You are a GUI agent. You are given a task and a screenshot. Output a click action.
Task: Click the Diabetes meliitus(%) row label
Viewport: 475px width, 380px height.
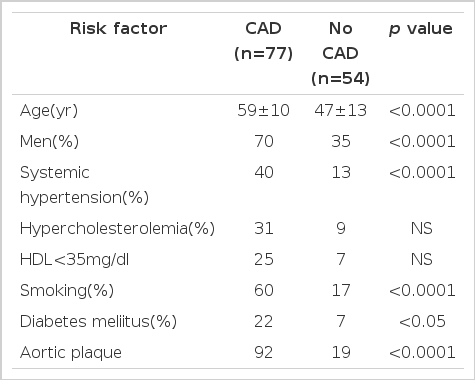click(98, 321)
